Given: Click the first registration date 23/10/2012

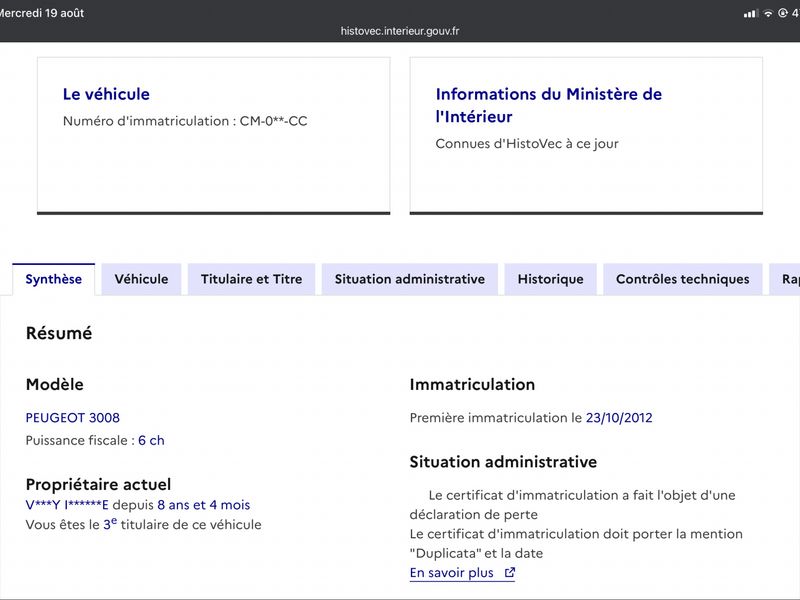Looking at the screenshot, I should click(619, 418).
